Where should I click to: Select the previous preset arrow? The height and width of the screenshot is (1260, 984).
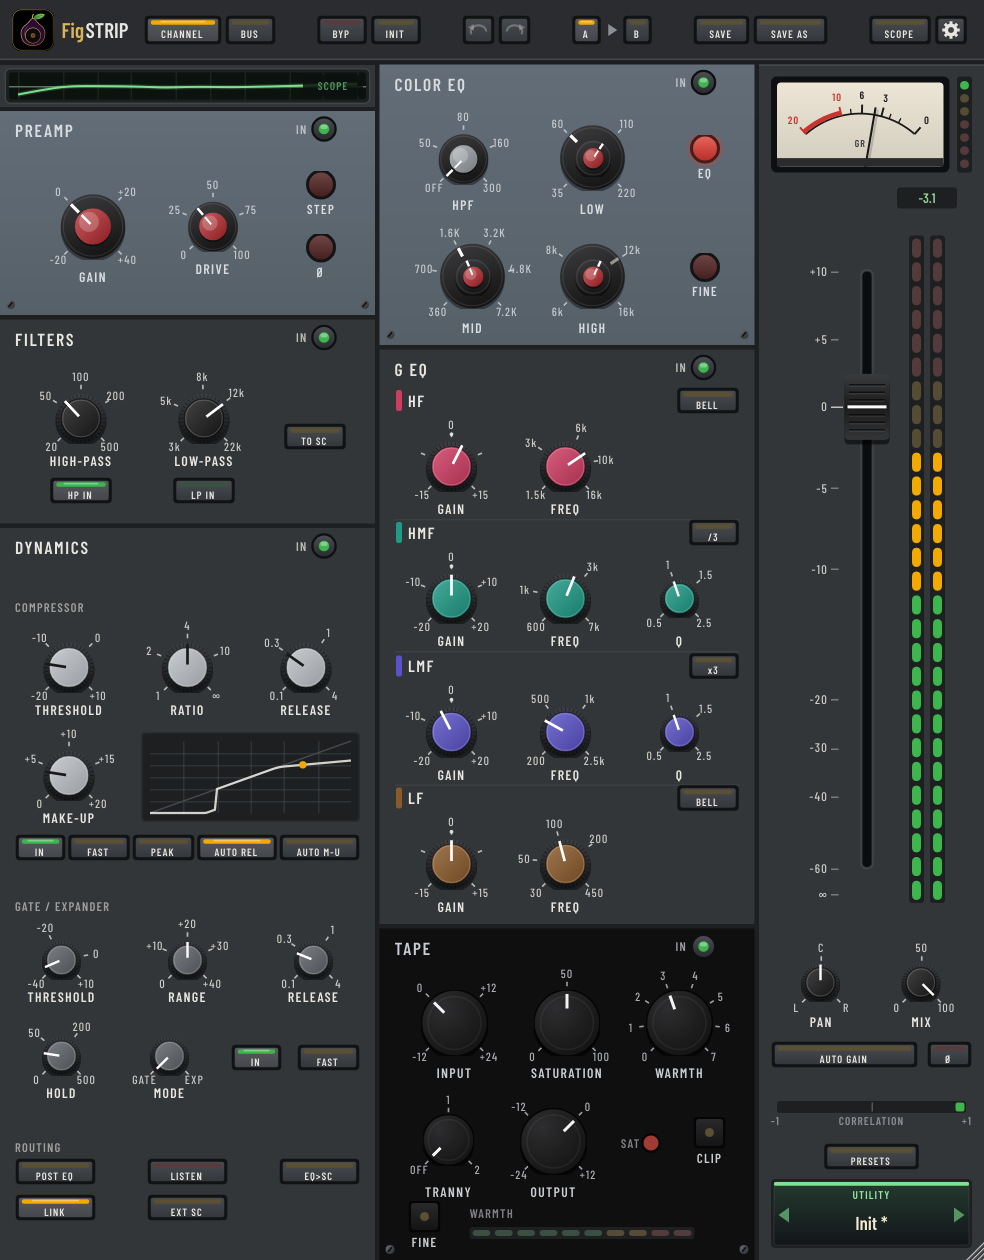[784, 1215]
